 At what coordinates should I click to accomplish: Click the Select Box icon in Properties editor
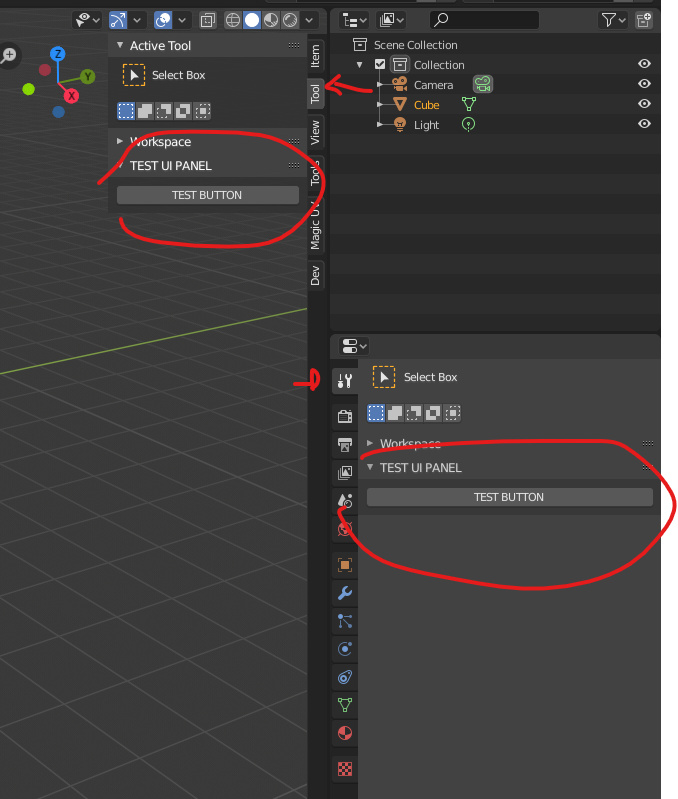384,377
